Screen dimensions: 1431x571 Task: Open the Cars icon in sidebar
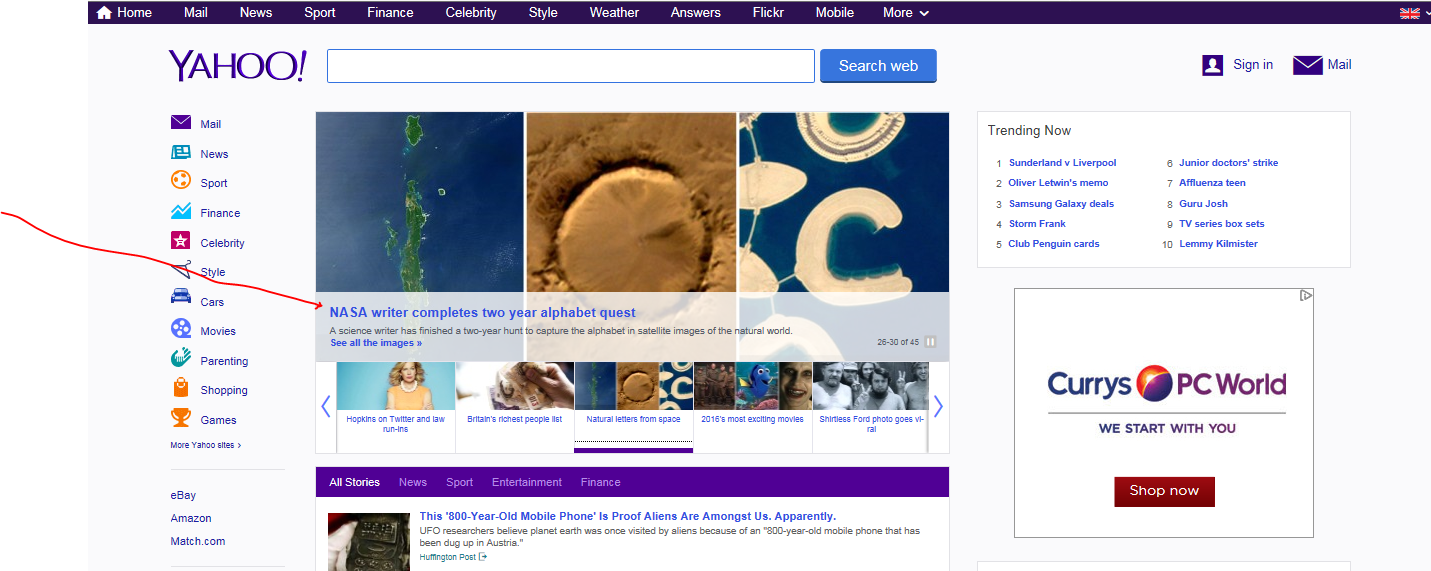click(x=181, y=296)
